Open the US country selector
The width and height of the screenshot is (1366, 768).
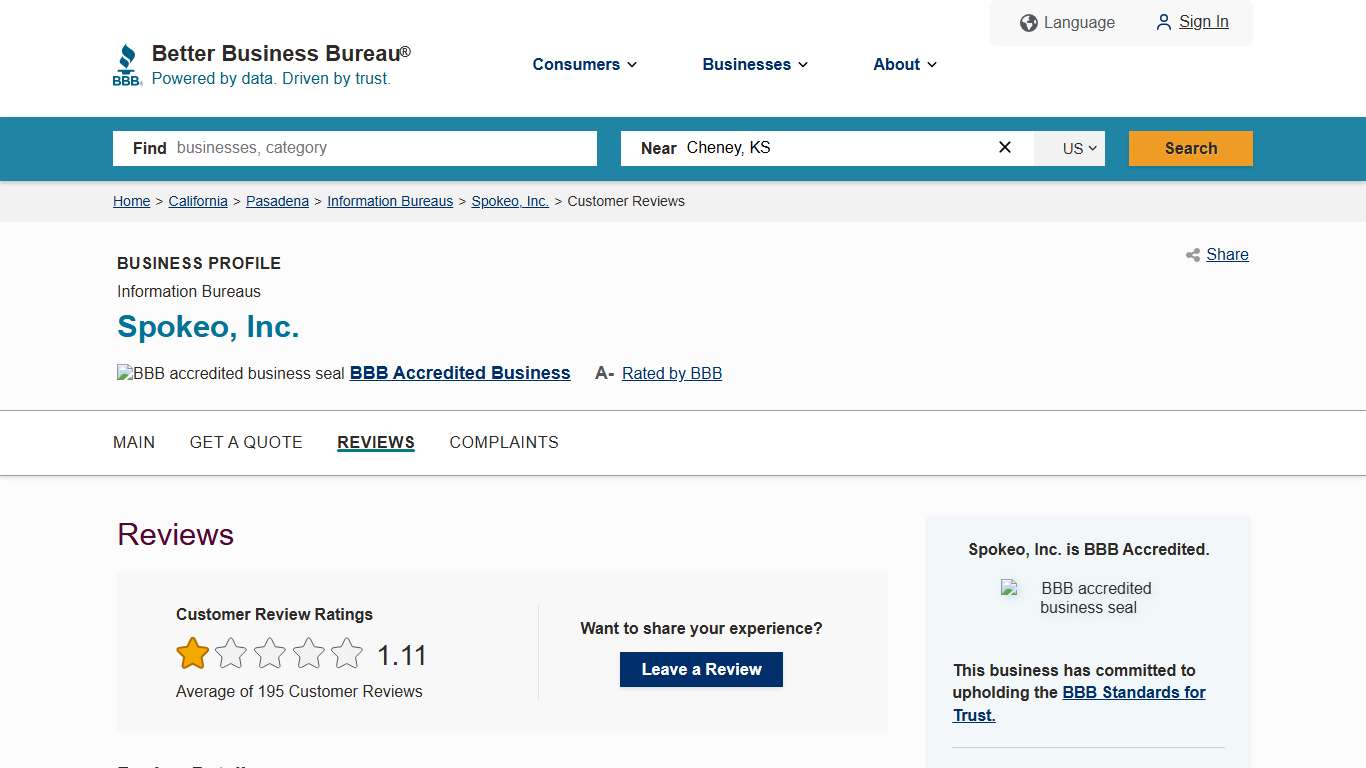point(1069,148)
